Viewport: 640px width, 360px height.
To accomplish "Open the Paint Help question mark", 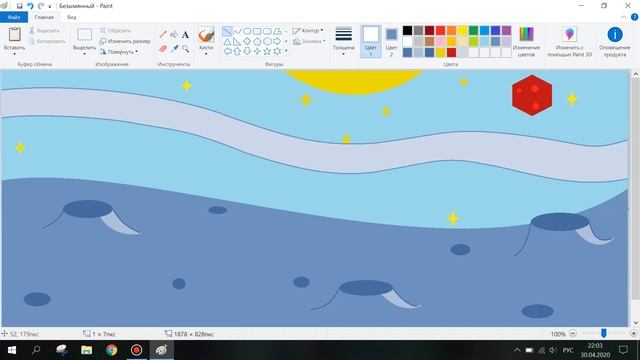I will coord(634,17).
